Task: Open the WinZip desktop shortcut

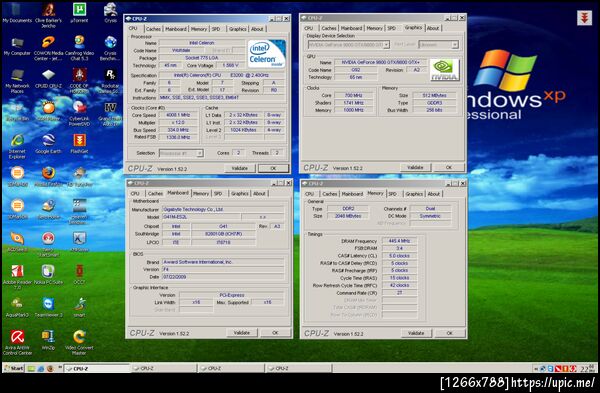Action: click(x=48, y=340)
